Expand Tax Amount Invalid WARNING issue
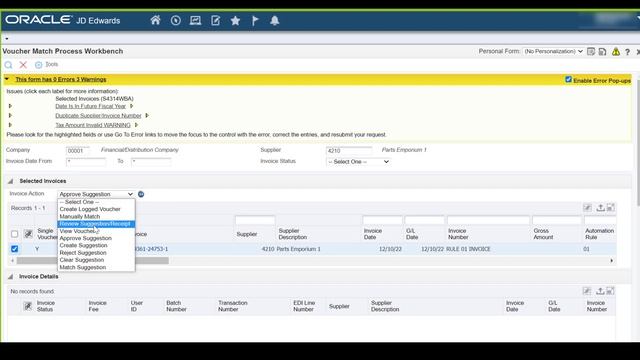 point(10,125)
